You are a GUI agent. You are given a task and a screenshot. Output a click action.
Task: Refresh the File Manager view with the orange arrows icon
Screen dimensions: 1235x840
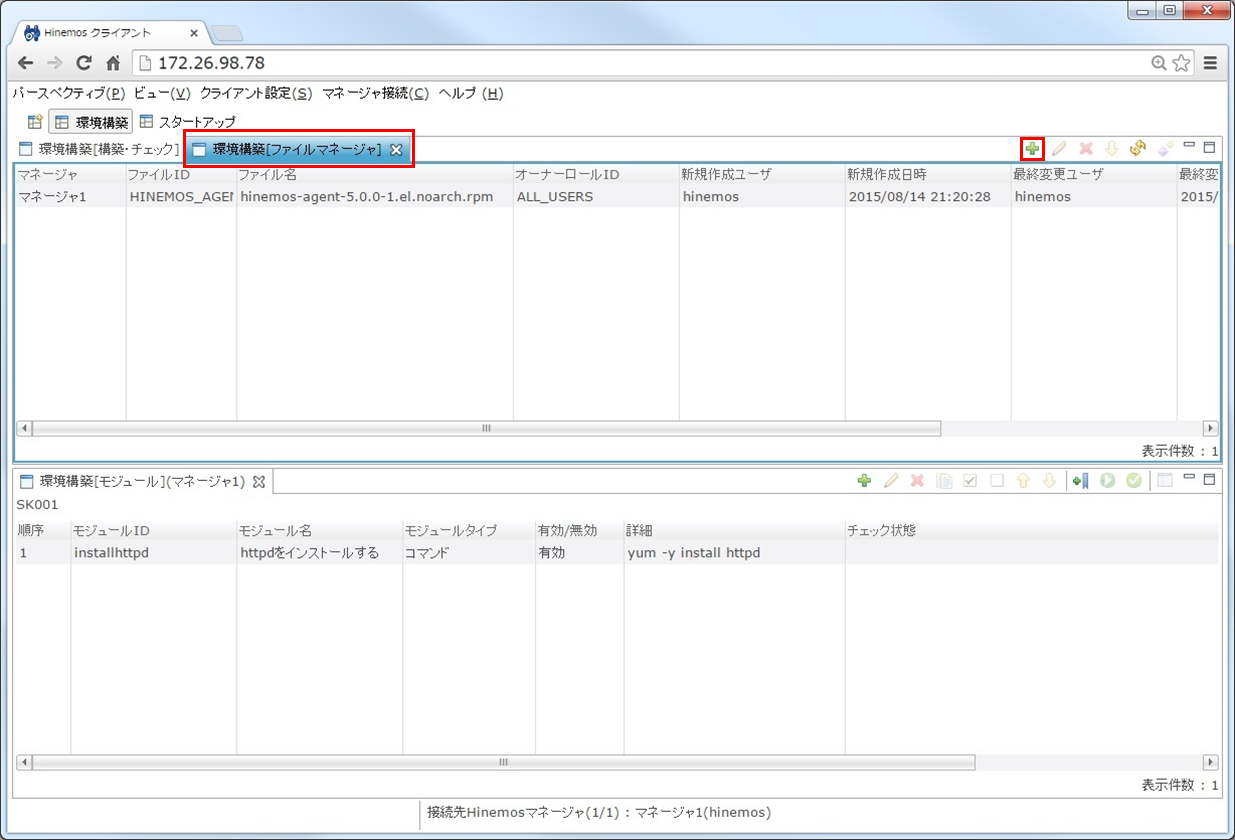[x=1137, y=149]
